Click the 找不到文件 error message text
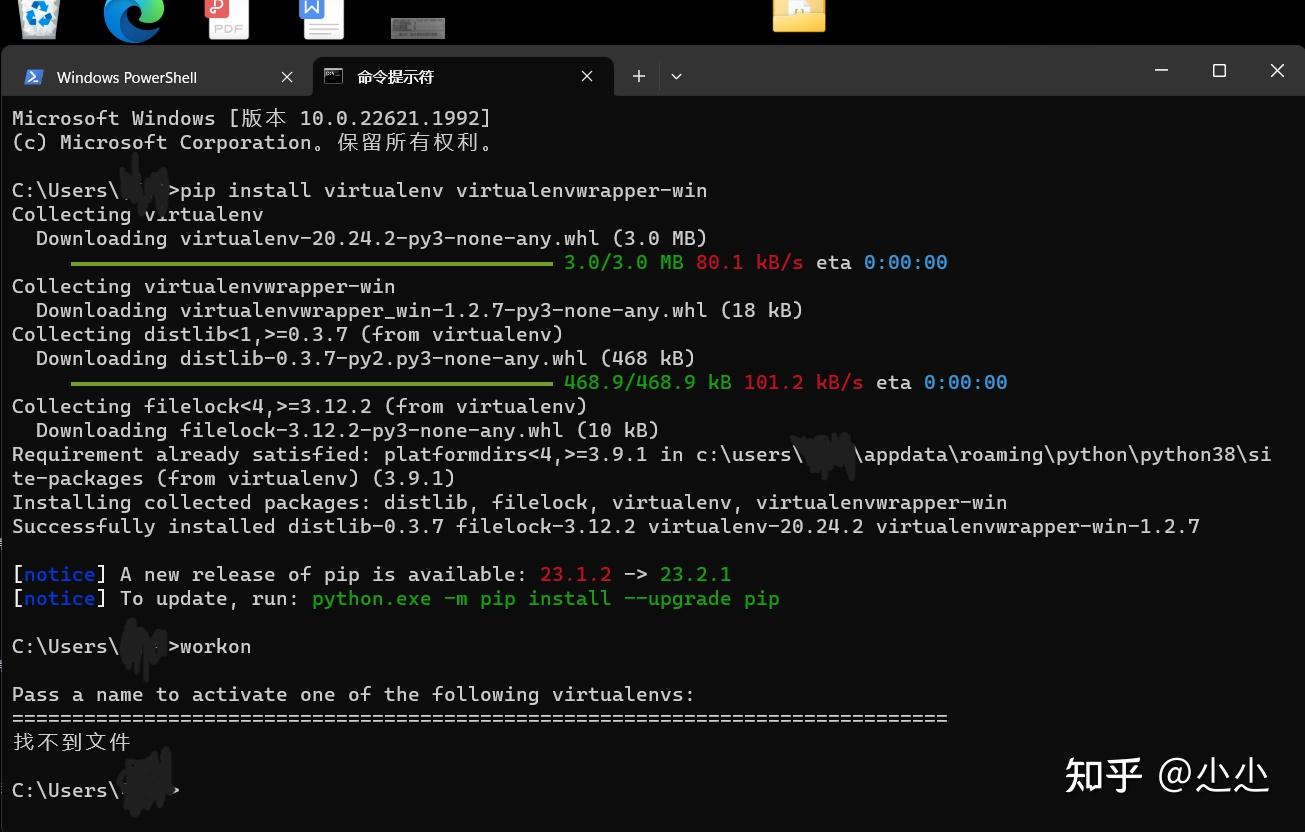1305x832 pixels. (71, 742)
